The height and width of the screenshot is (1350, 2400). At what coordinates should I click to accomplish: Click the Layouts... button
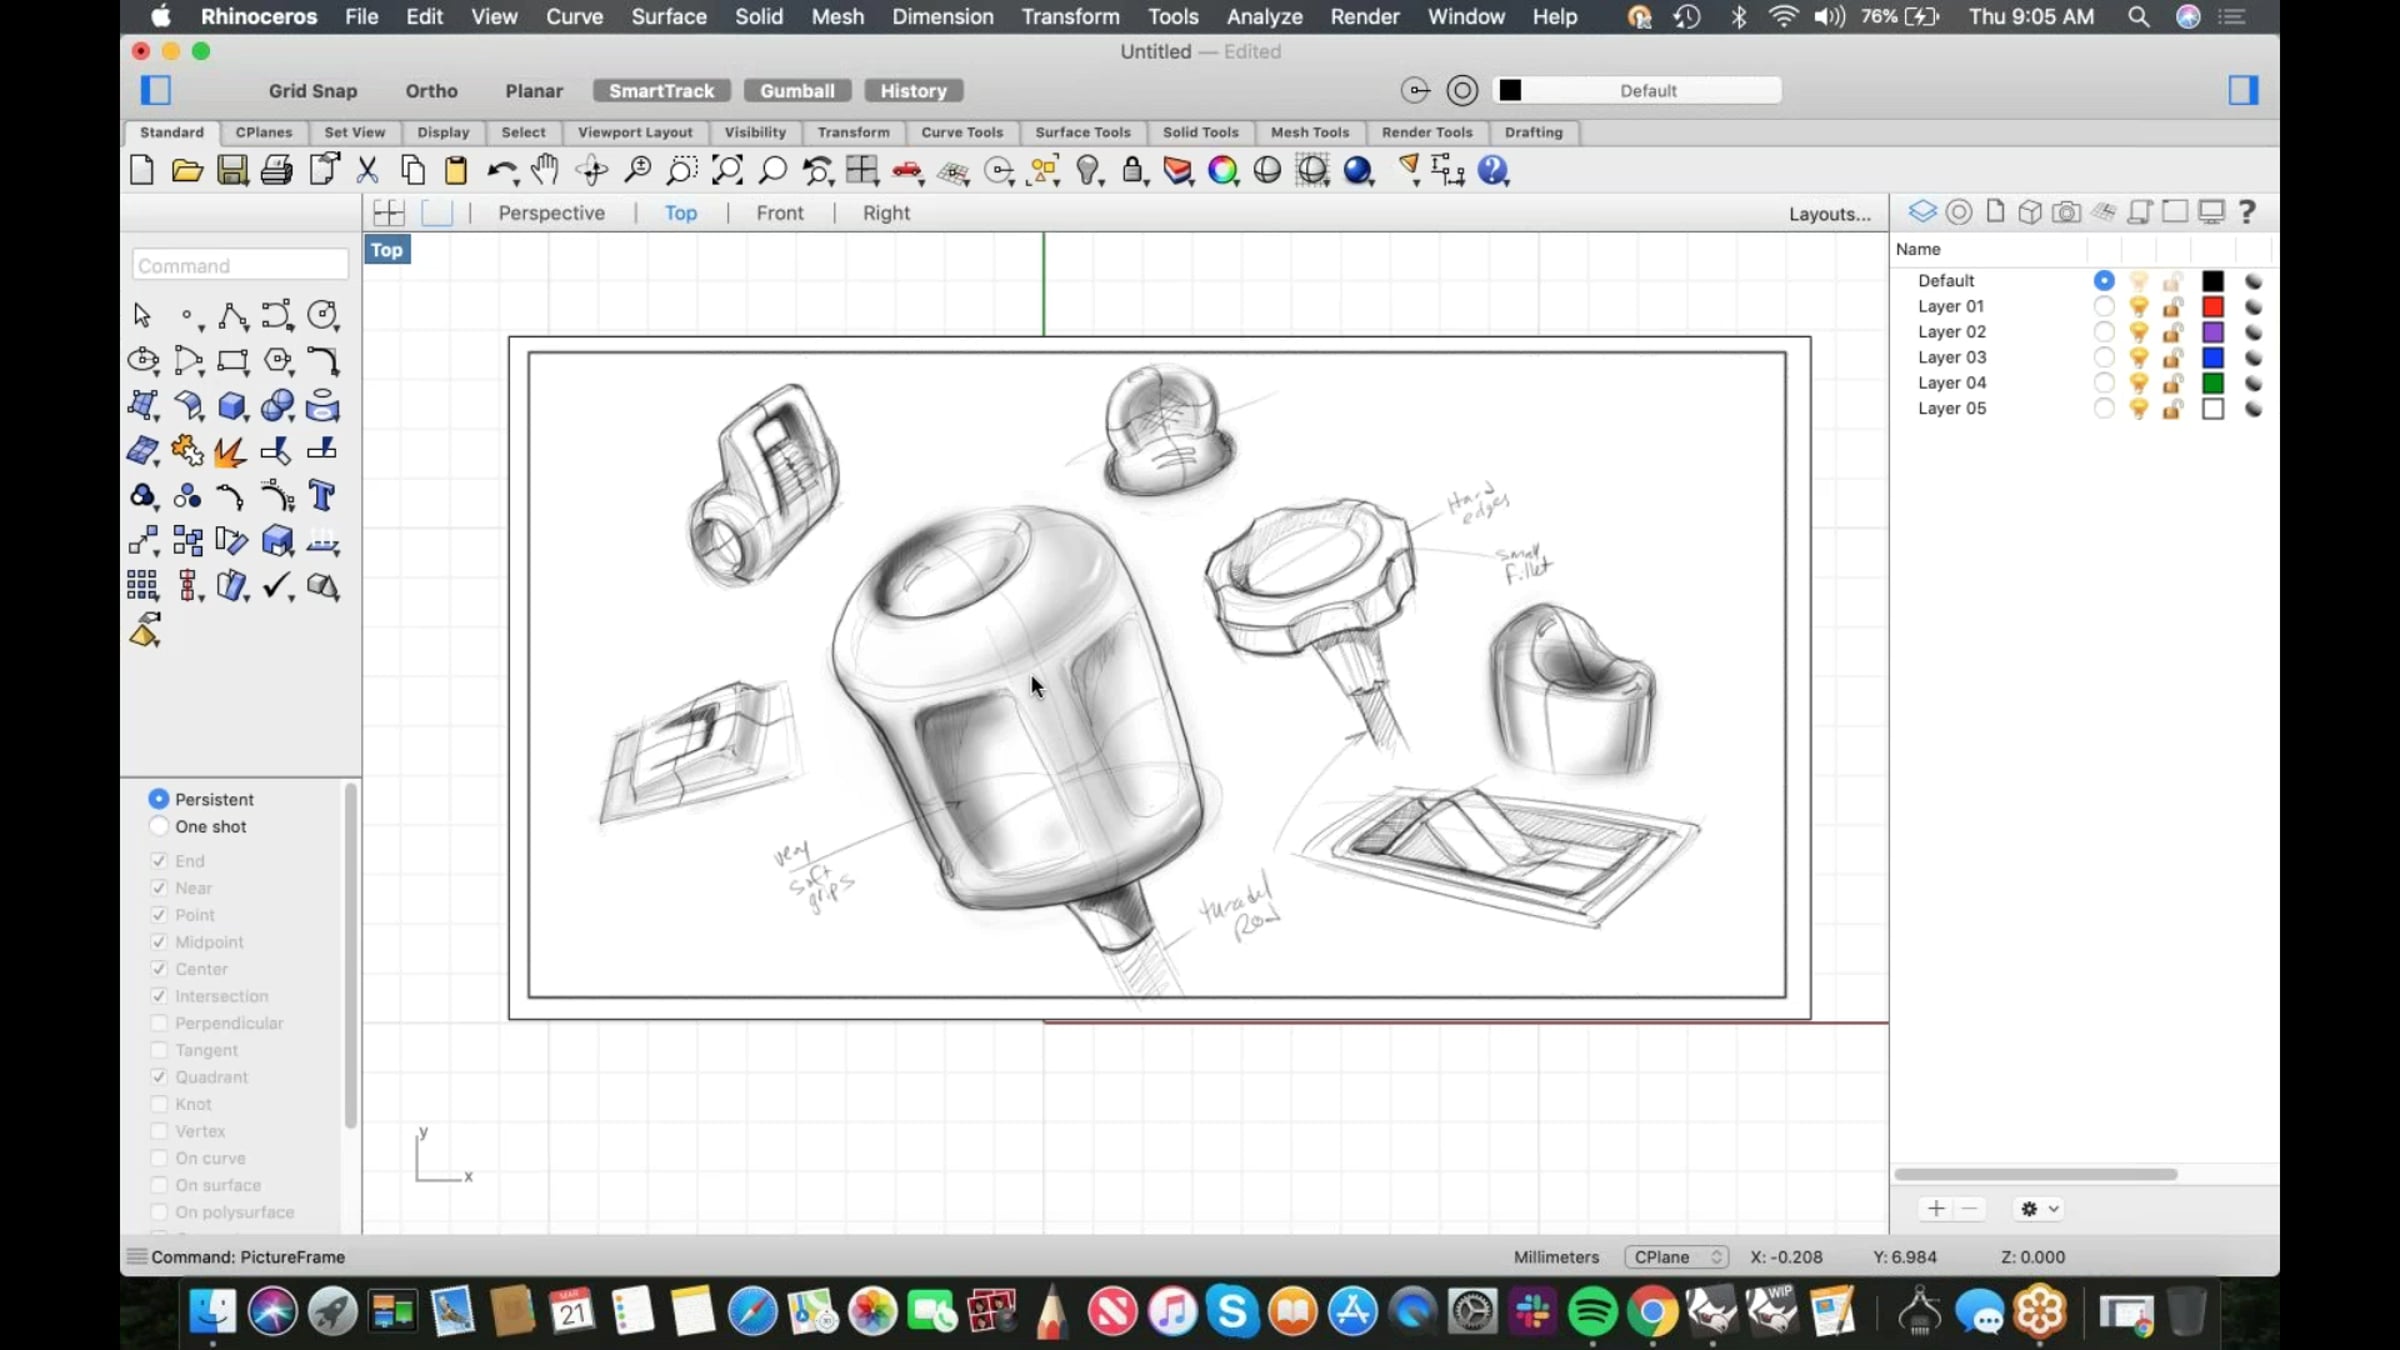(1829, 214)
